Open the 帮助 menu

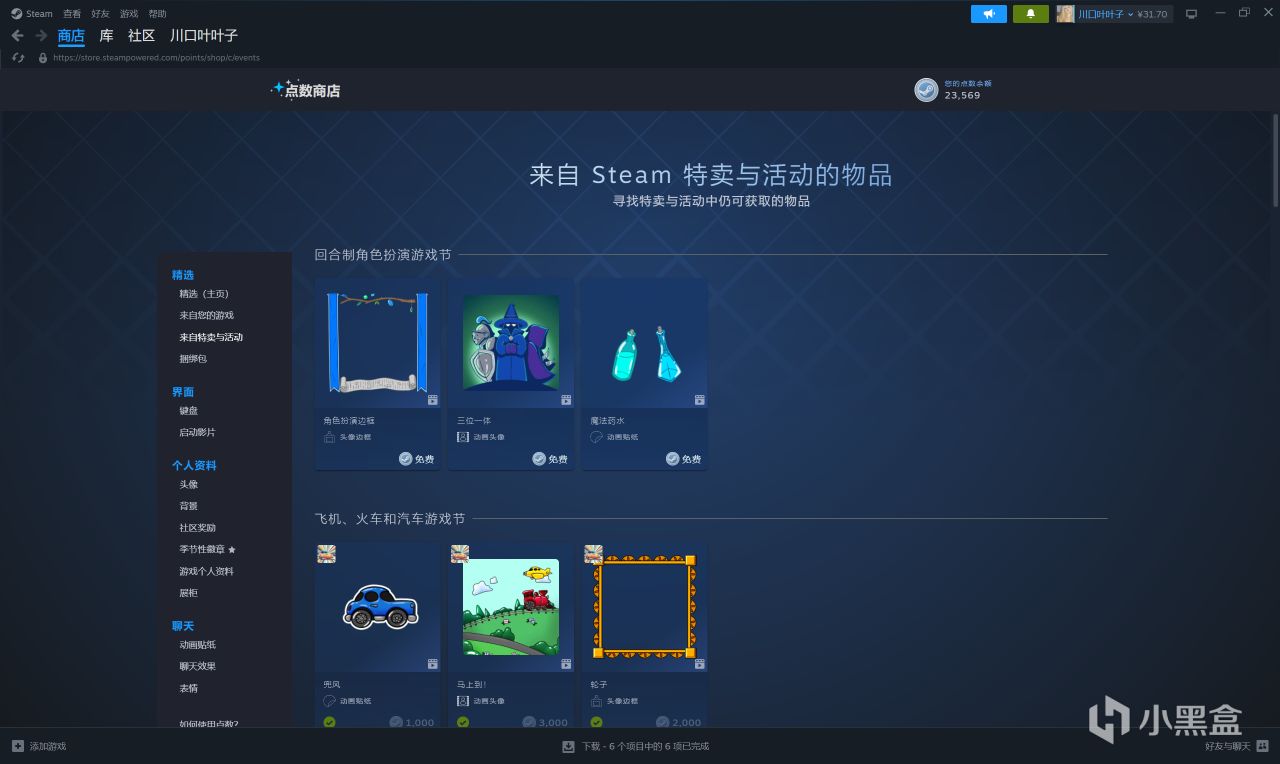click(x=157, y=14)
